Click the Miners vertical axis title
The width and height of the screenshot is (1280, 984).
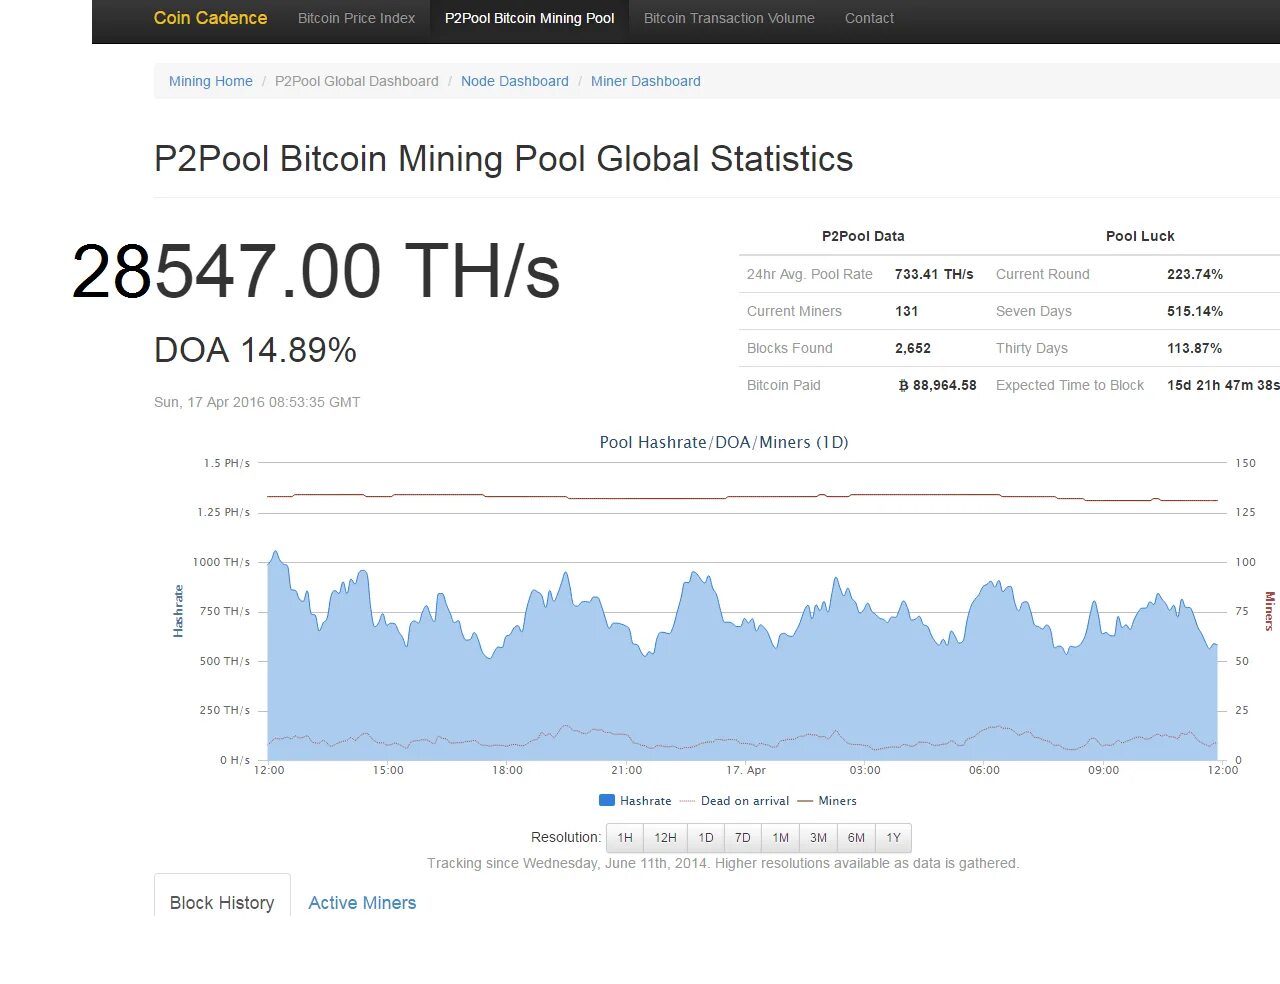point(1270,611)
